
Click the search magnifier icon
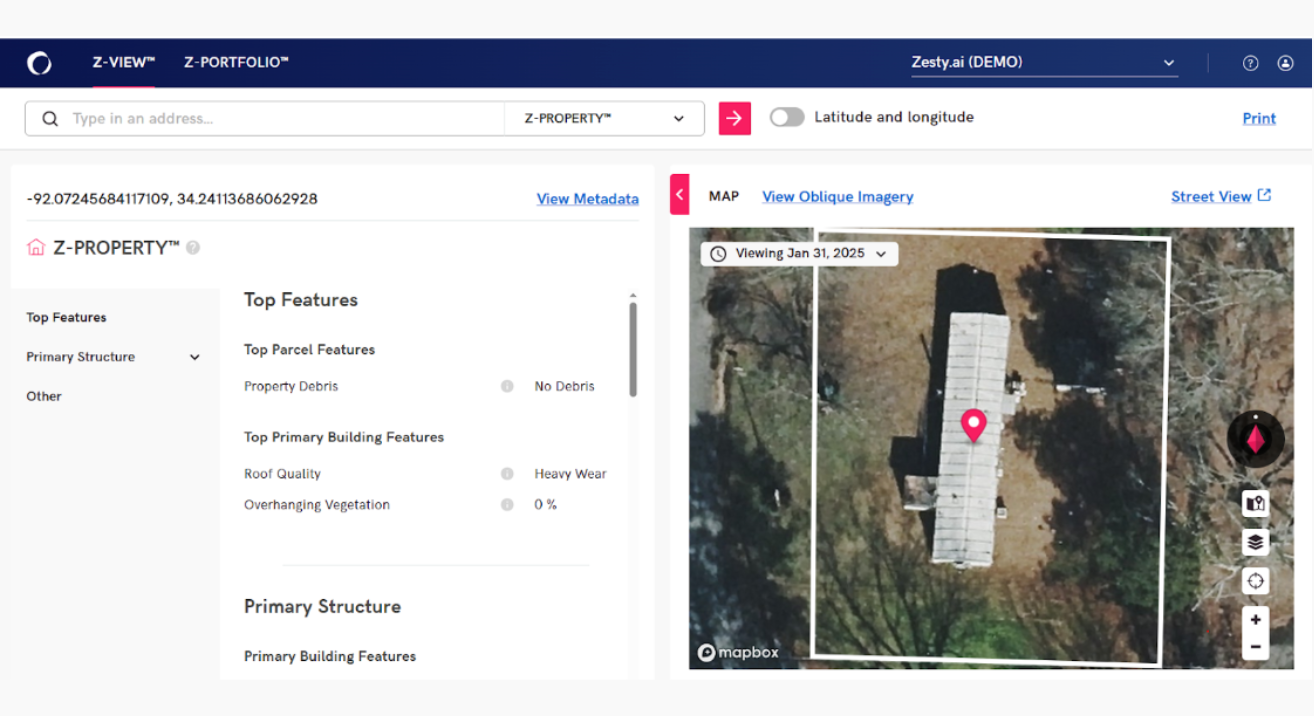[50, 119]
